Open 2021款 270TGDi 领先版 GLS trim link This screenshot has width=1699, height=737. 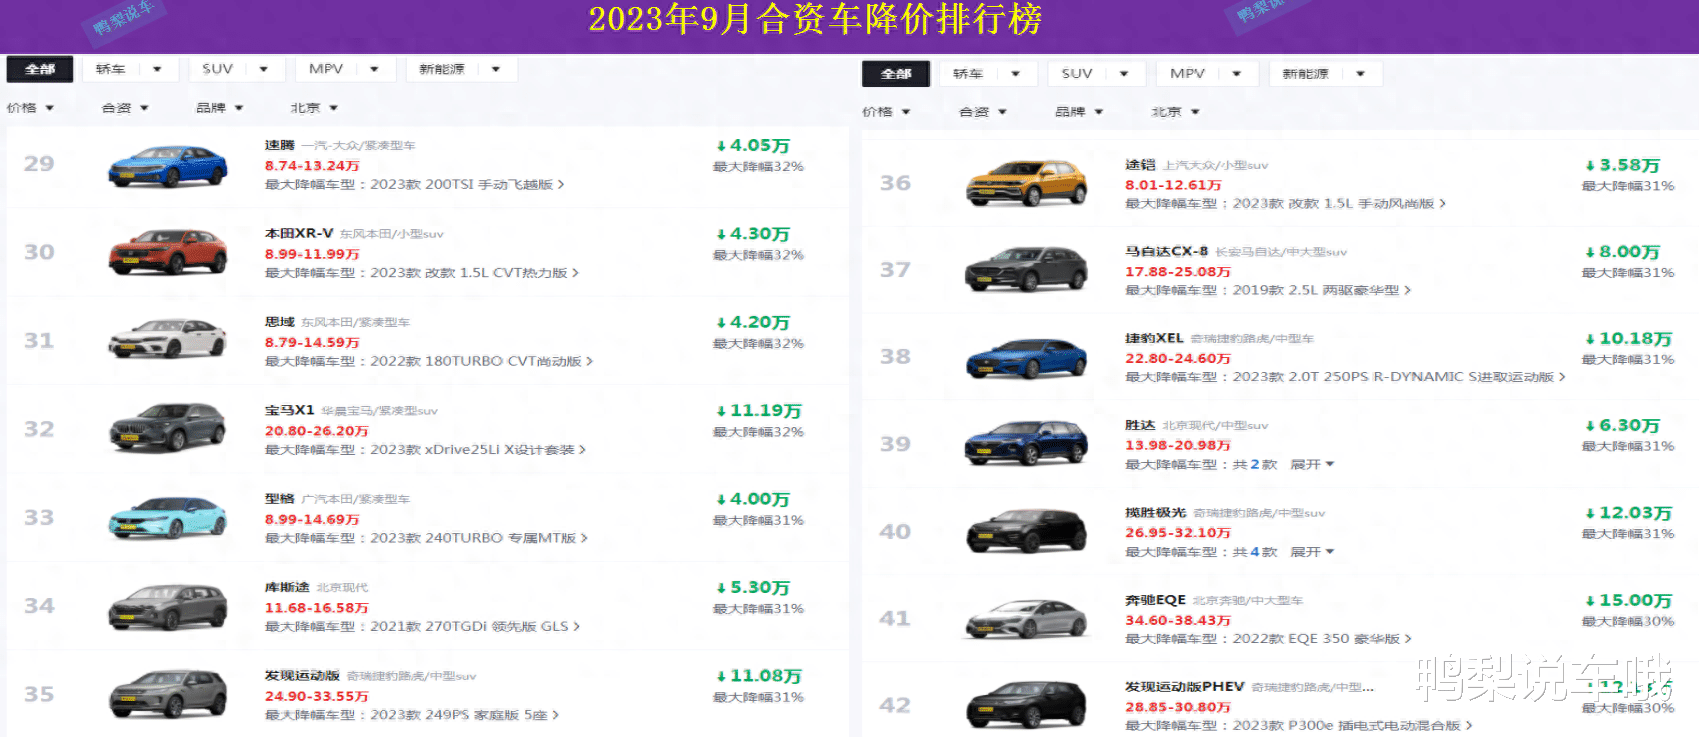coord(475,627)
